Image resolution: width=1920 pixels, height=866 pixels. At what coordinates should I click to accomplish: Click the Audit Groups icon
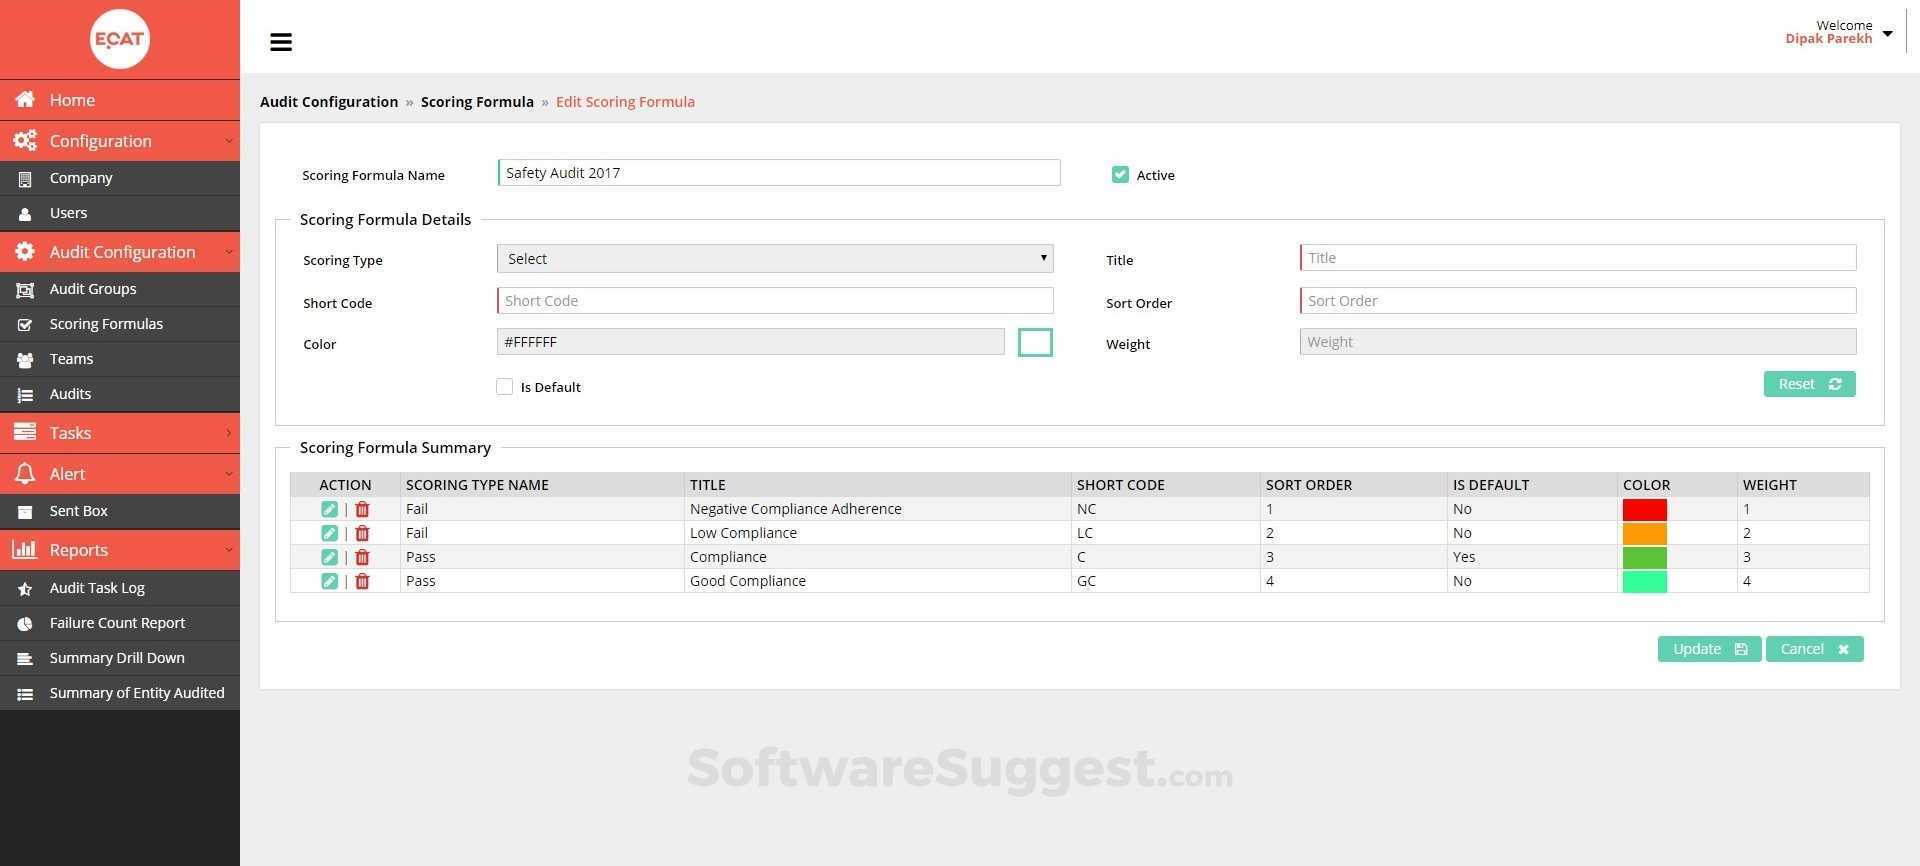25,289
